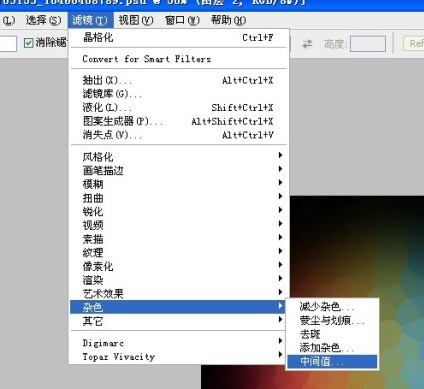This screenshot has width=424, height=389.
Task: Choose 去斑 from submenu
Action: point(332,334)
